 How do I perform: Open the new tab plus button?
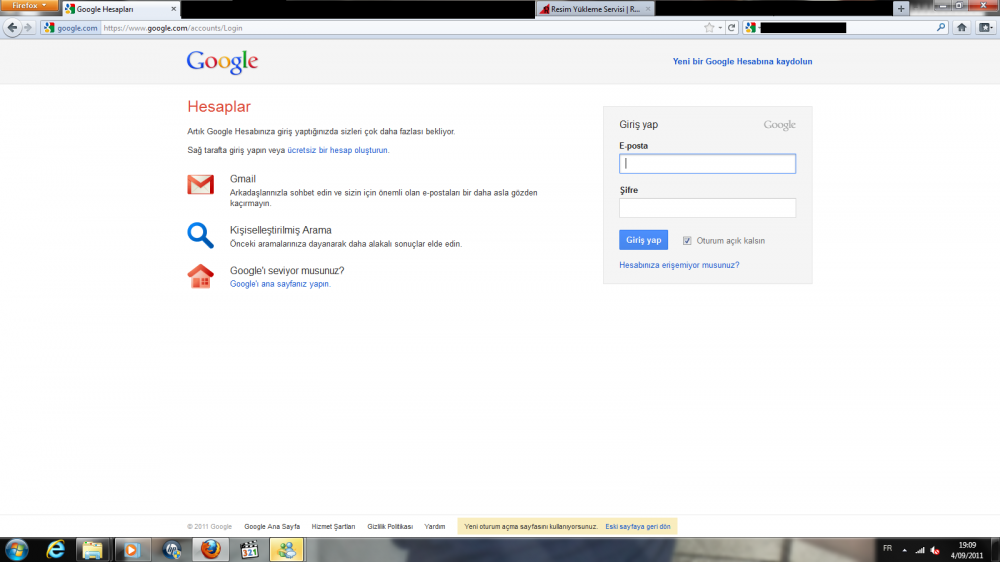pyautogui.click(x=901, y=9)
